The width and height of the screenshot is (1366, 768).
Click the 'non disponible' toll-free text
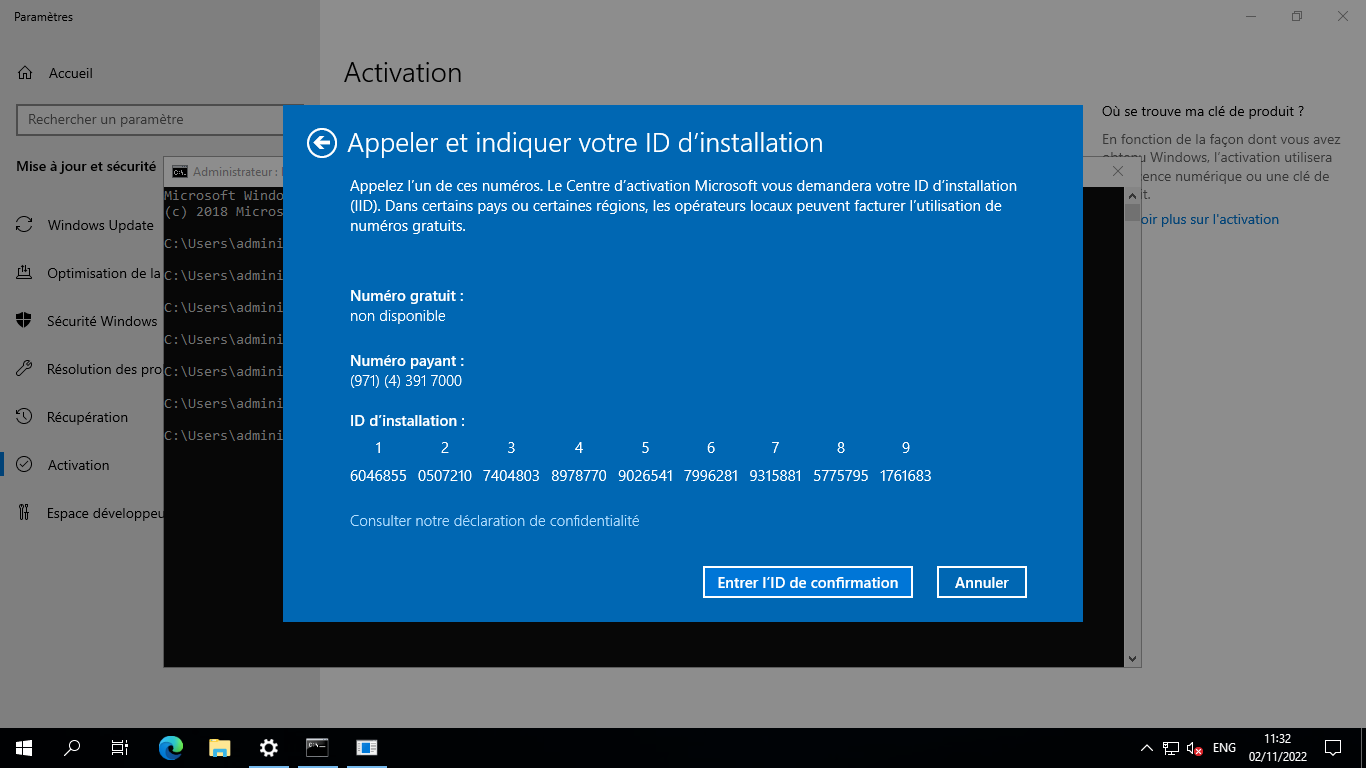tap(398, 316)
